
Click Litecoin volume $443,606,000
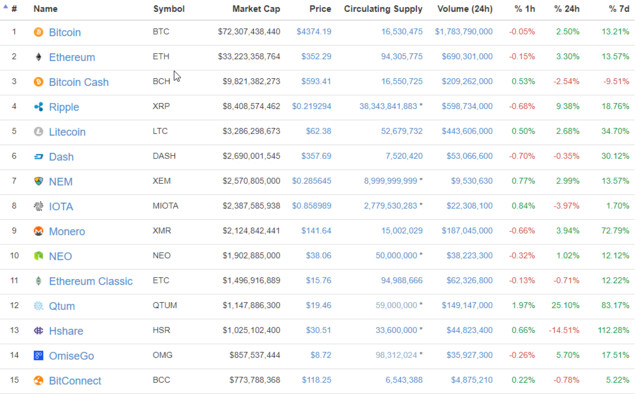[x=467, y=131]
